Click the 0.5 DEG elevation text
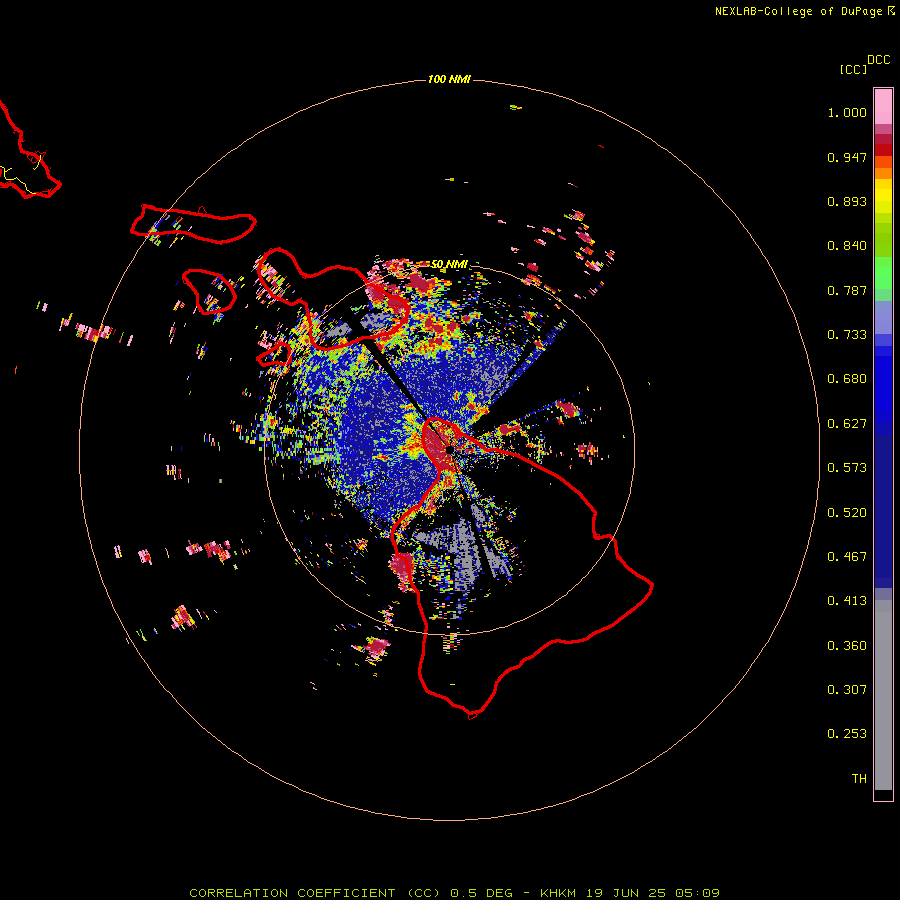The image size is (900, 900). [480, 893]
